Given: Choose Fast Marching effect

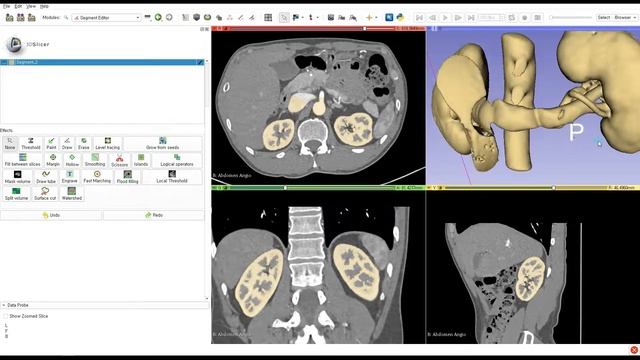Looking at the screenshot, I should coord(97,177).
